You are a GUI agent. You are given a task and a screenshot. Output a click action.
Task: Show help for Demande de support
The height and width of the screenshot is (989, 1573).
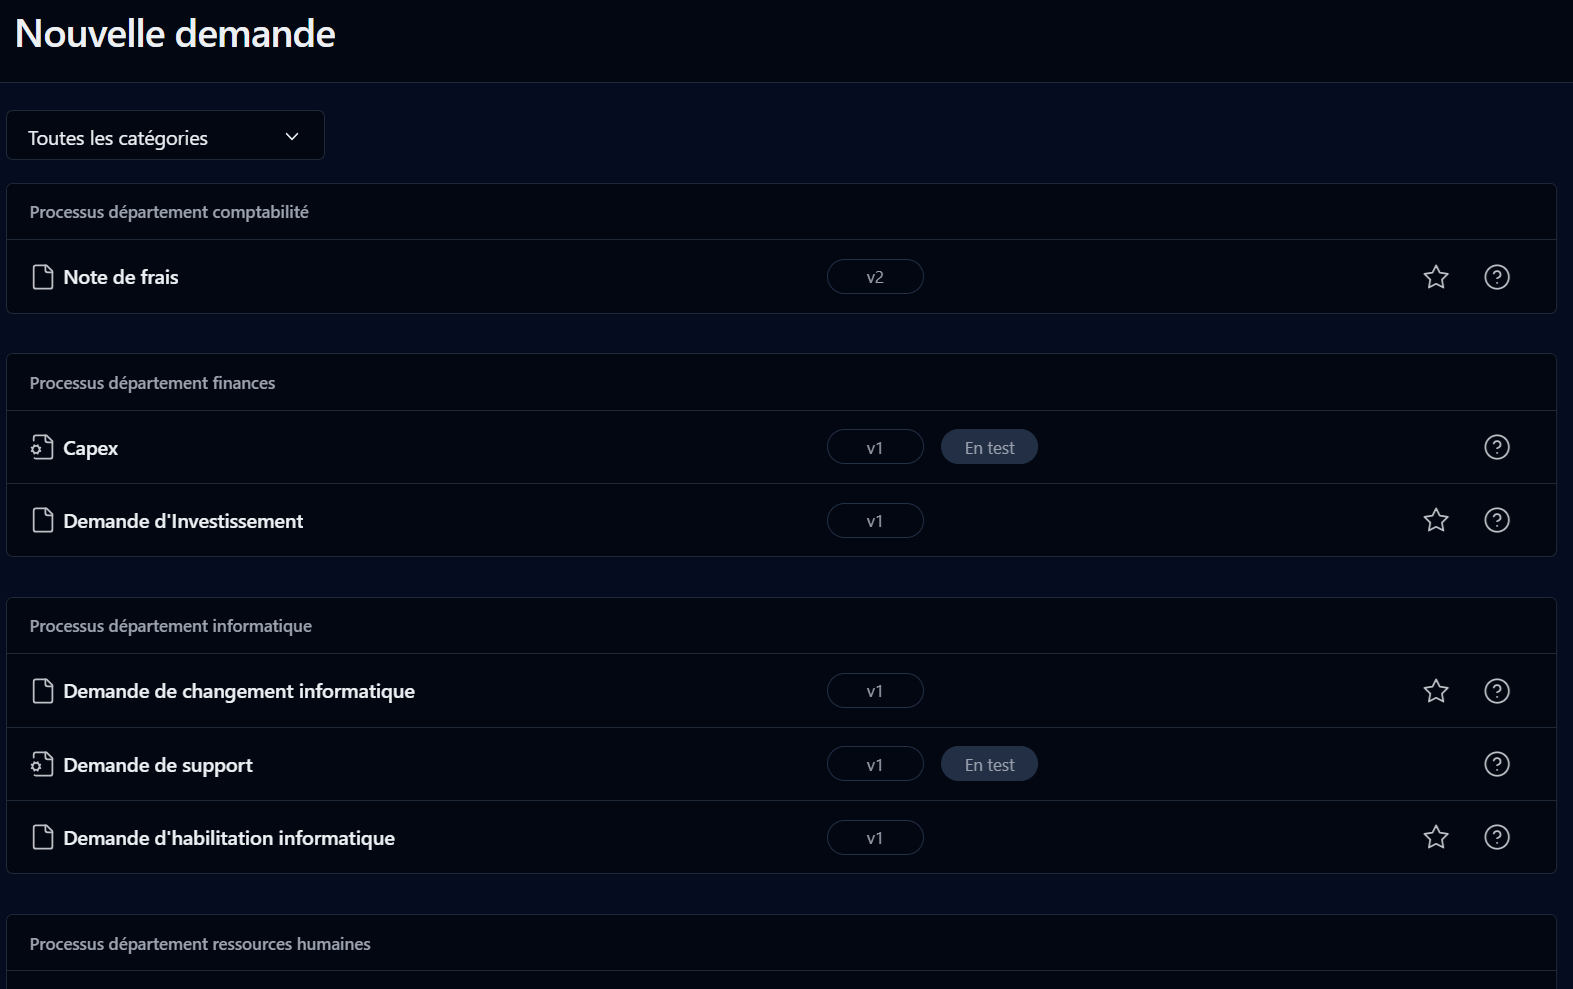coord(1497,764)
